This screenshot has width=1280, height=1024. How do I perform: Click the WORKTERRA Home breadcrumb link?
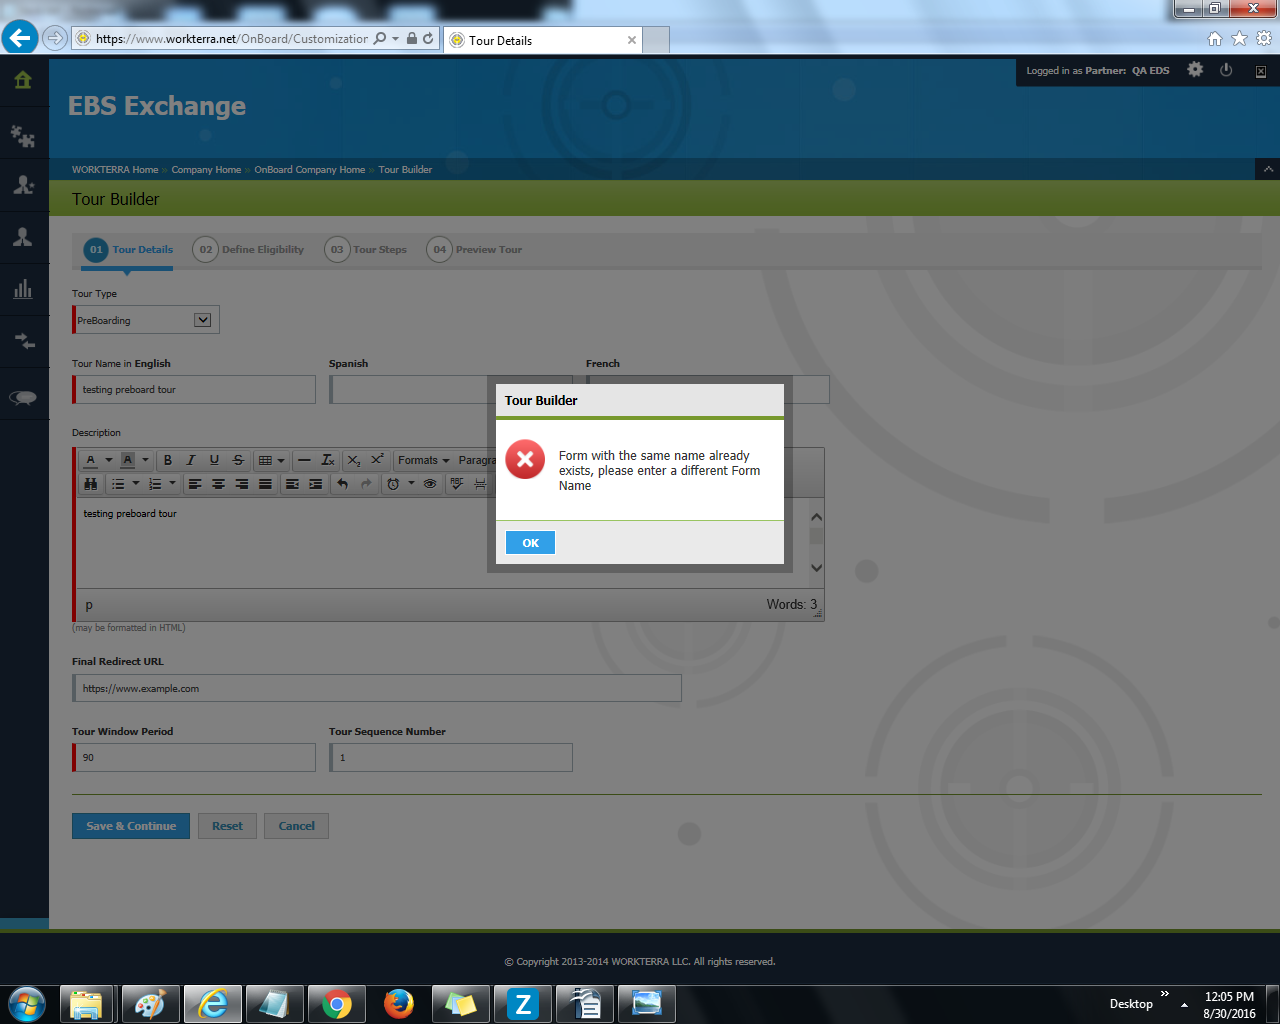tap(115, 170)
